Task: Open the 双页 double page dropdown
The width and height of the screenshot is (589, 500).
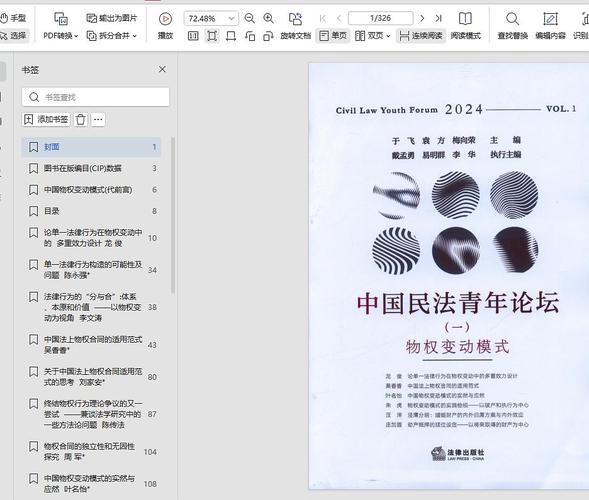Action: click(x=373, y=36)
